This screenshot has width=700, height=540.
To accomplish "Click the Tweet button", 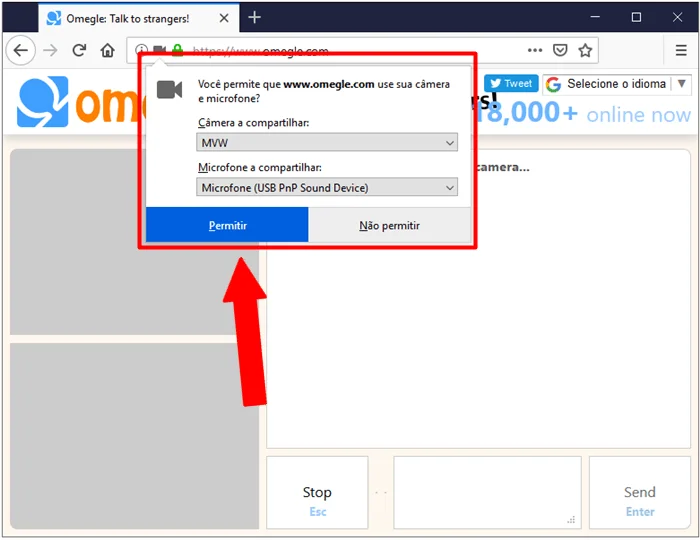I will click(511, 83).
